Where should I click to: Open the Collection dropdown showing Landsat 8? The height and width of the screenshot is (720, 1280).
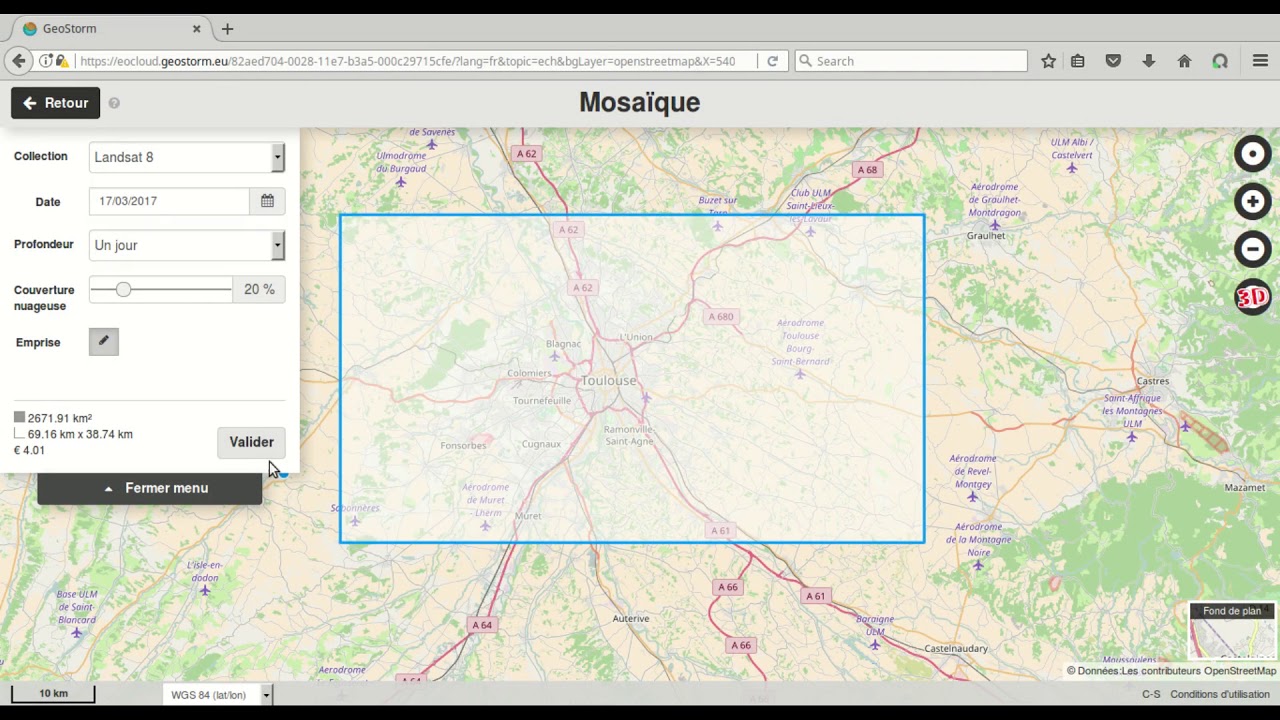pos(187,157)
